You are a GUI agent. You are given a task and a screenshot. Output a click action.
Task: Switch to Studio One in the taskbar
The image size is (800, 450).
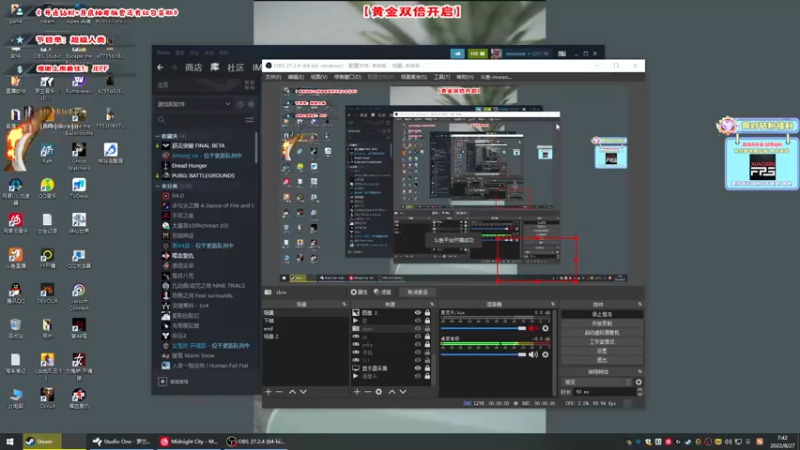coord(121,441)
